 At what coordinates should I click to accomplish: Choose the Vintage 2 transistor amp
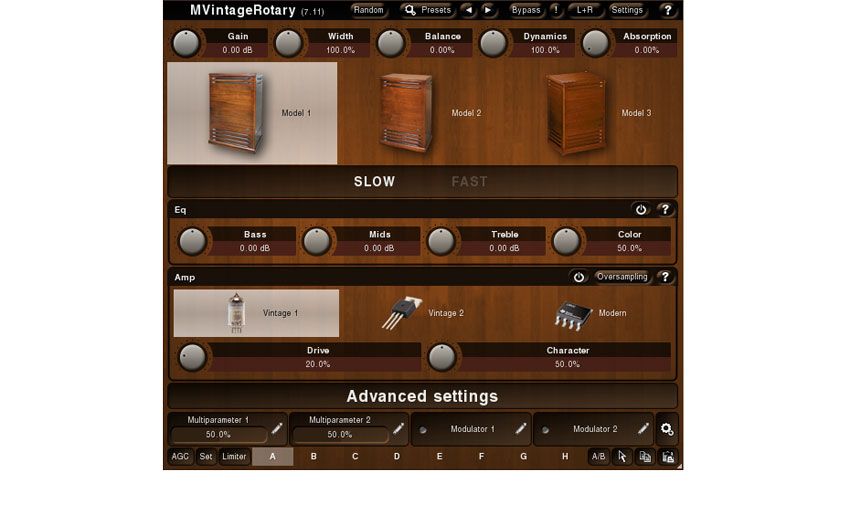click(422, 313)
